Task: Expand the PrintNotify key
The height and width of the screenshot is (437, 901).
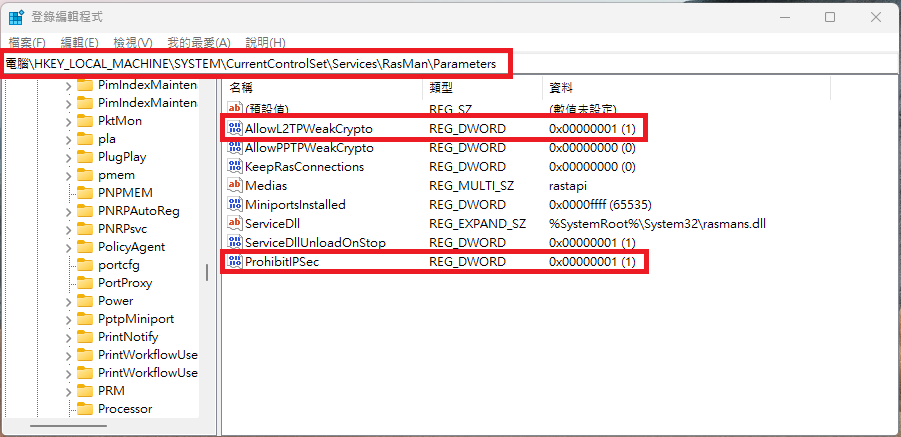Action: click(68, 338)
